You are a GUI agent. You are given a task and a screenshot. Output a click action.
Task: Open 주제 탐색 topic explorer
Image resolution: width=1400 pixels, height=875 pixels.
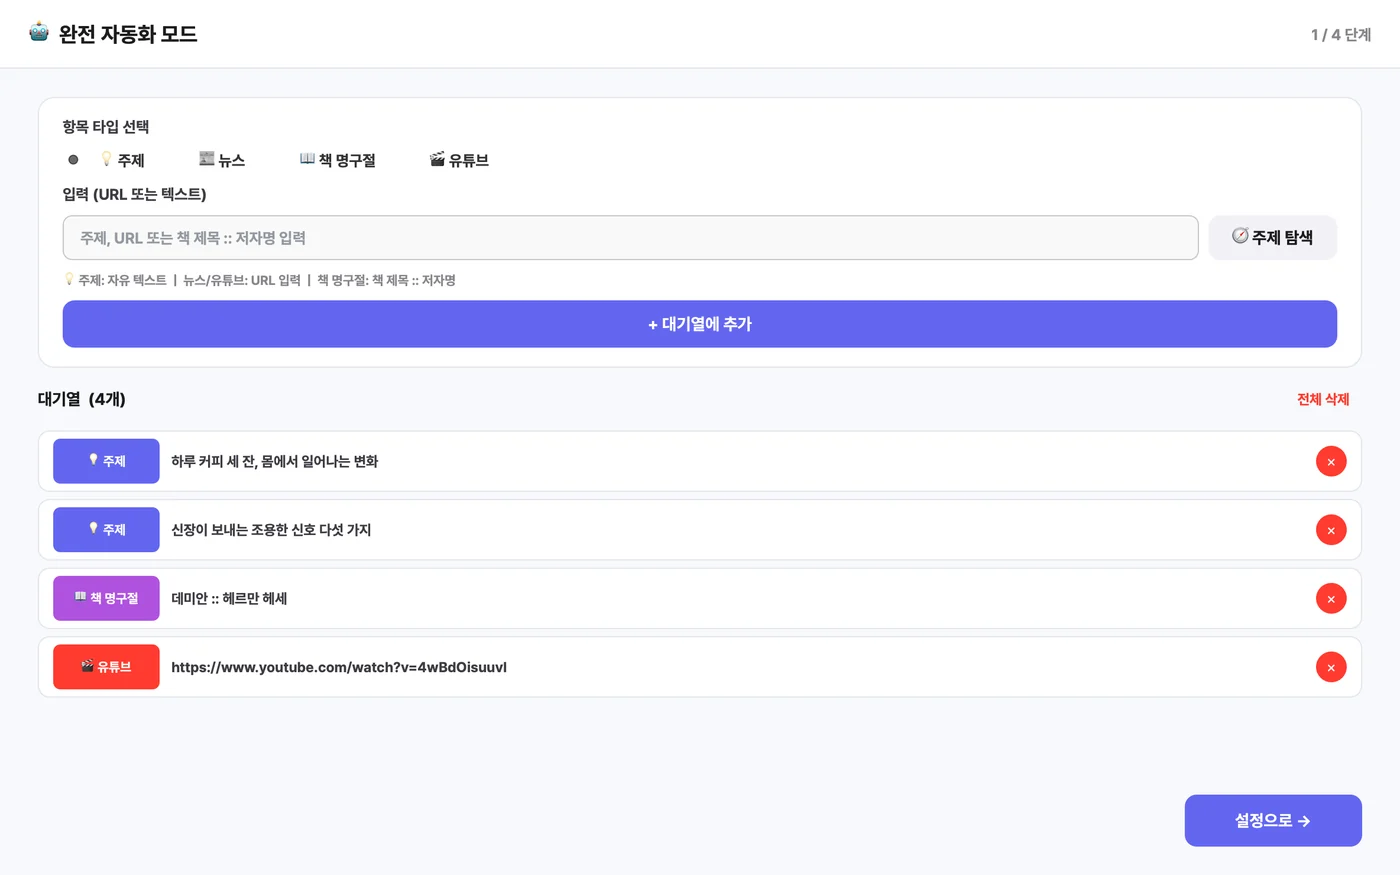[1273, 238]
